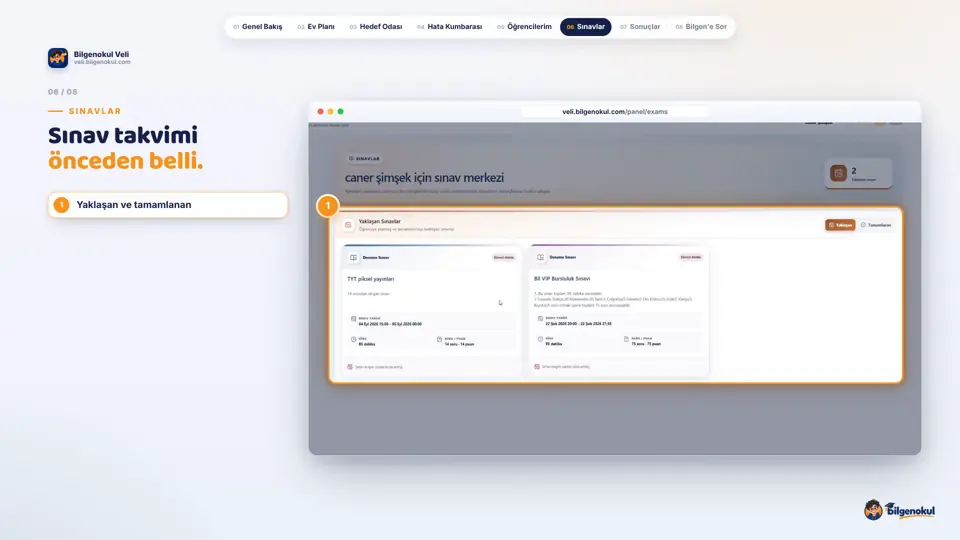Click the duration clock icon in Bil VIP card
This screenshot has height=540, width=960.
click(540, 339)
